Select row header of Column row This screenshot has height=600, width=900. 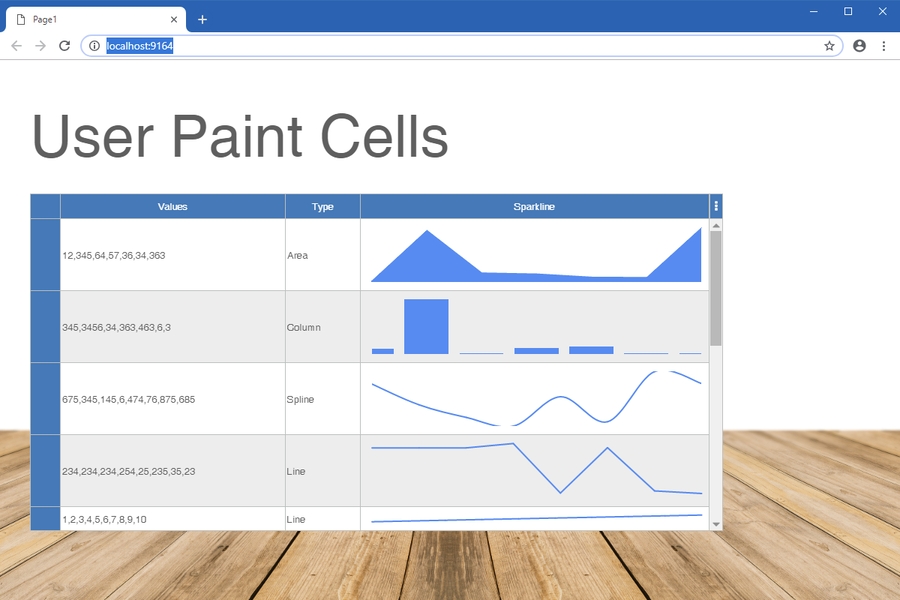(45, 327)
